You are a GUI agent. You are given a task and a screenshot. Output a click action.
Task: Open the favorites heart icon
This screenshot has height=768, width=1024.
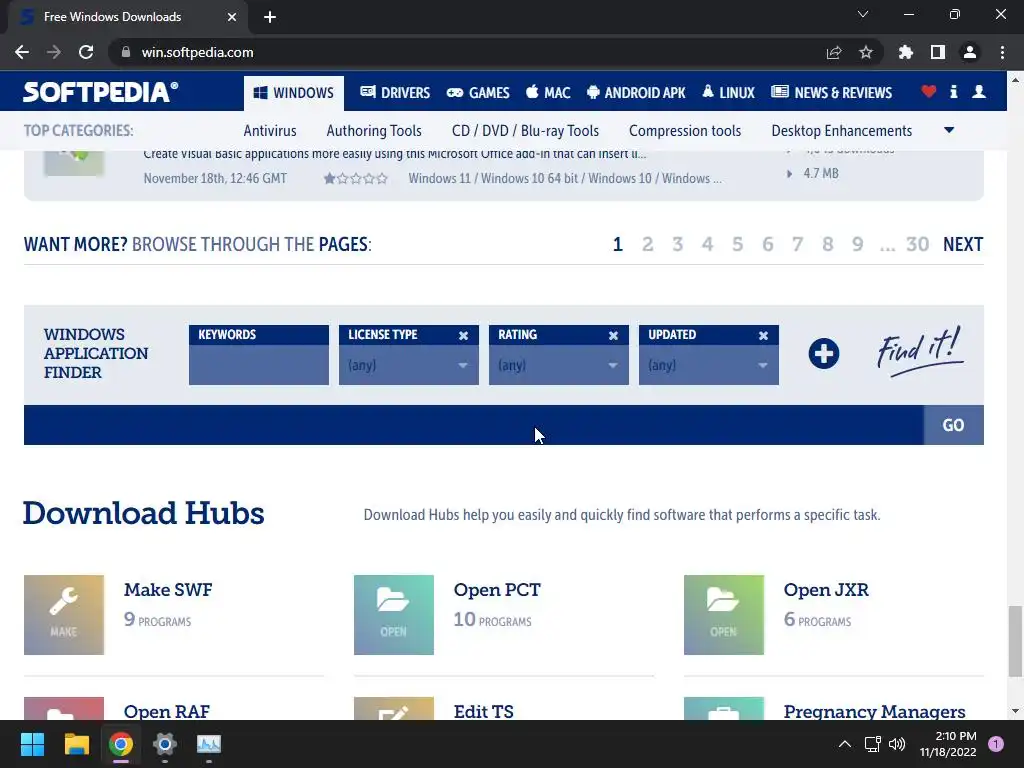[x=929, y=92]
